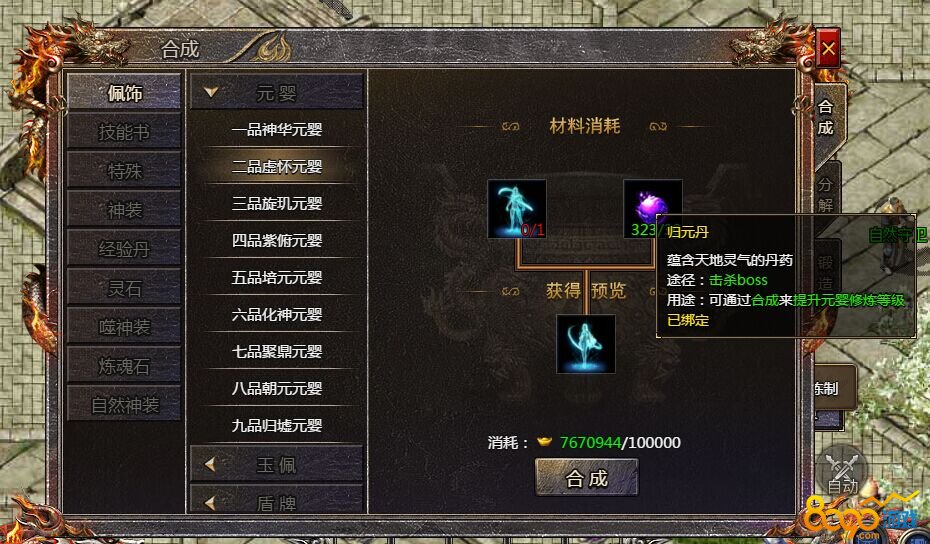
Task: Open the 自然神装 category
Action: coord(124,405)
